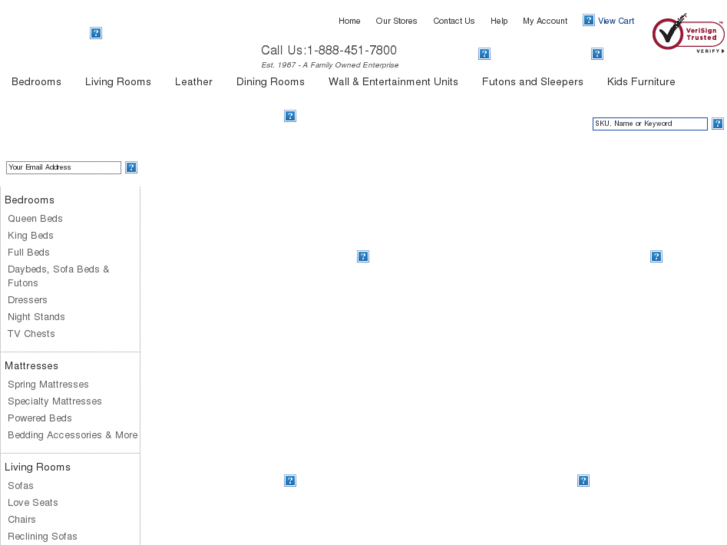Screen dimensions: 727x545
Task: Open My Account
Action: coord(545,21)
